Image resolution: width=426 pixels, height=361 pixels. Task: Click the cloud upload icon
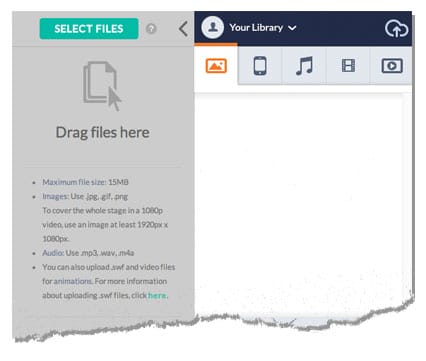(x=396, y=29)
